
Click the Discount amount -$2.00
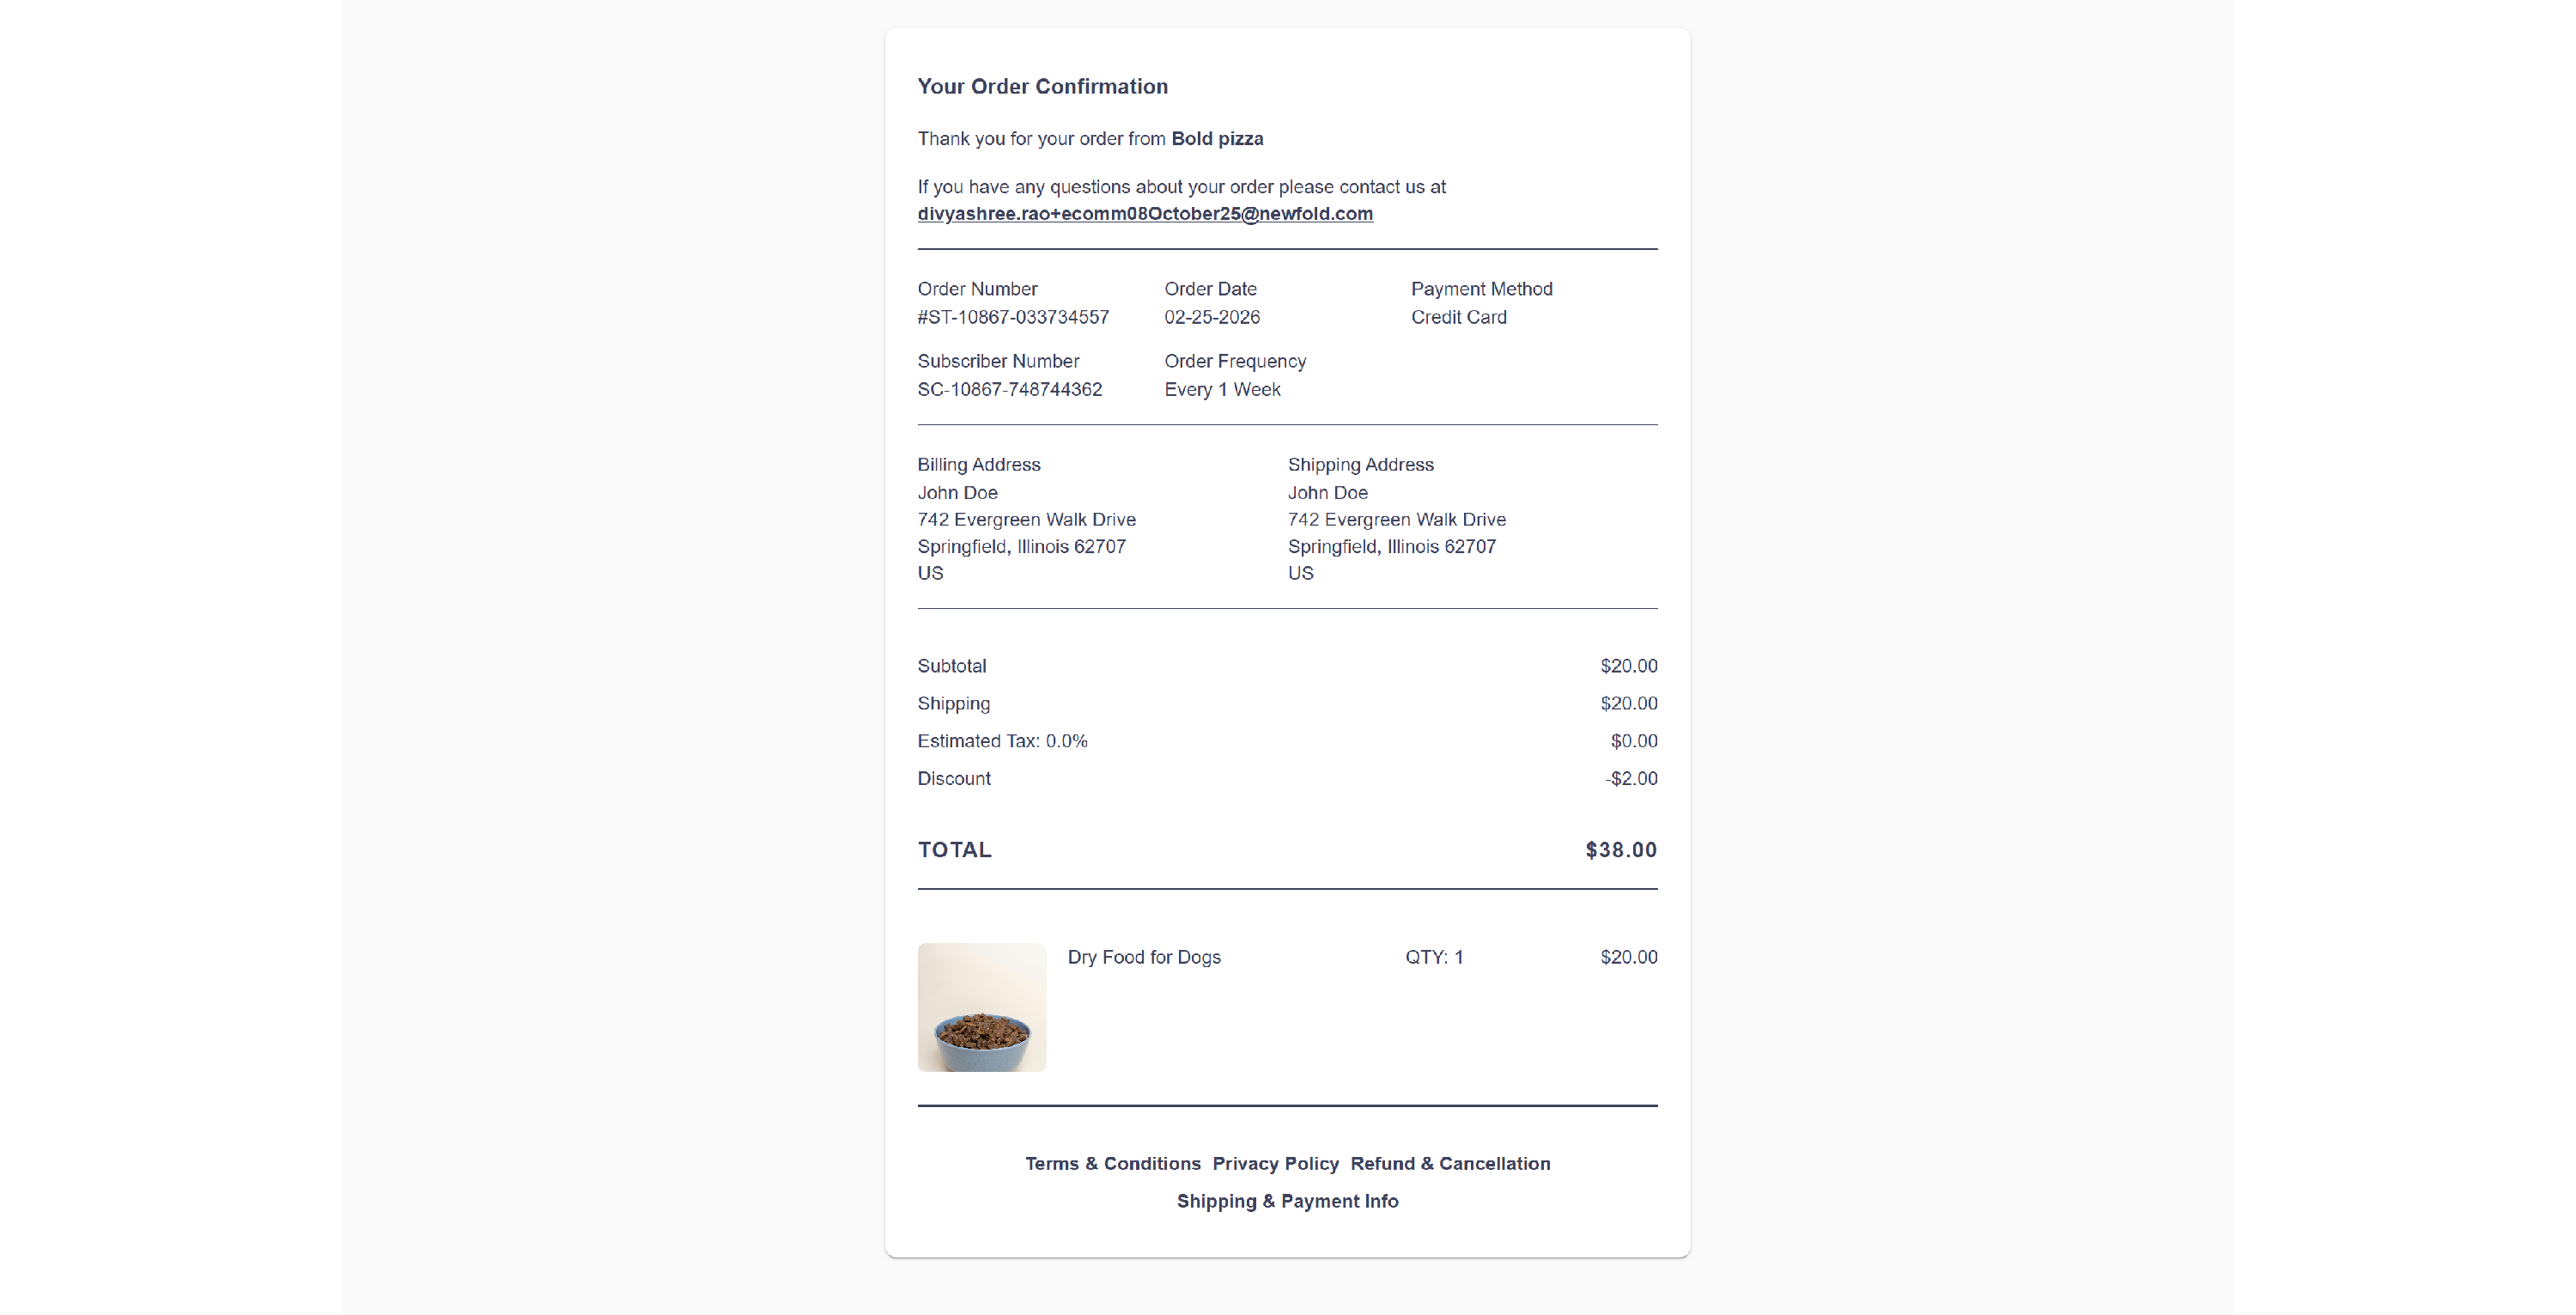tap(1631, 778)
